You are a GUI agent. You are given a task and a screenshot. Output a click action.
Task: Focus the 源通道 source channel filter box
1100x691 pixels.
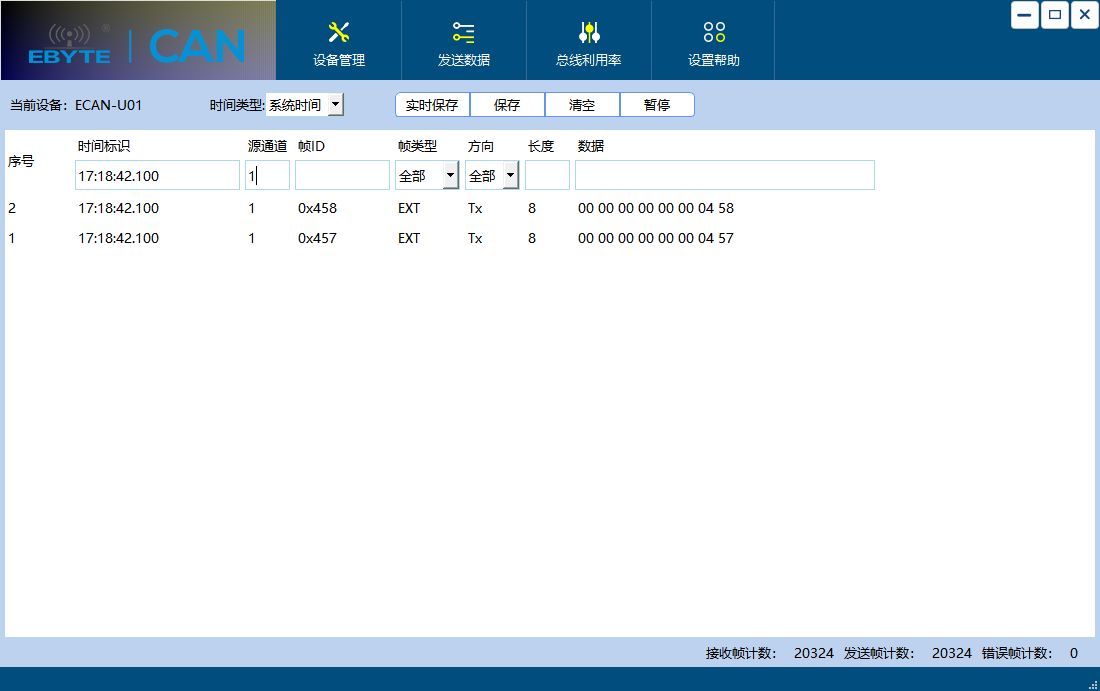tap(267, 174)
